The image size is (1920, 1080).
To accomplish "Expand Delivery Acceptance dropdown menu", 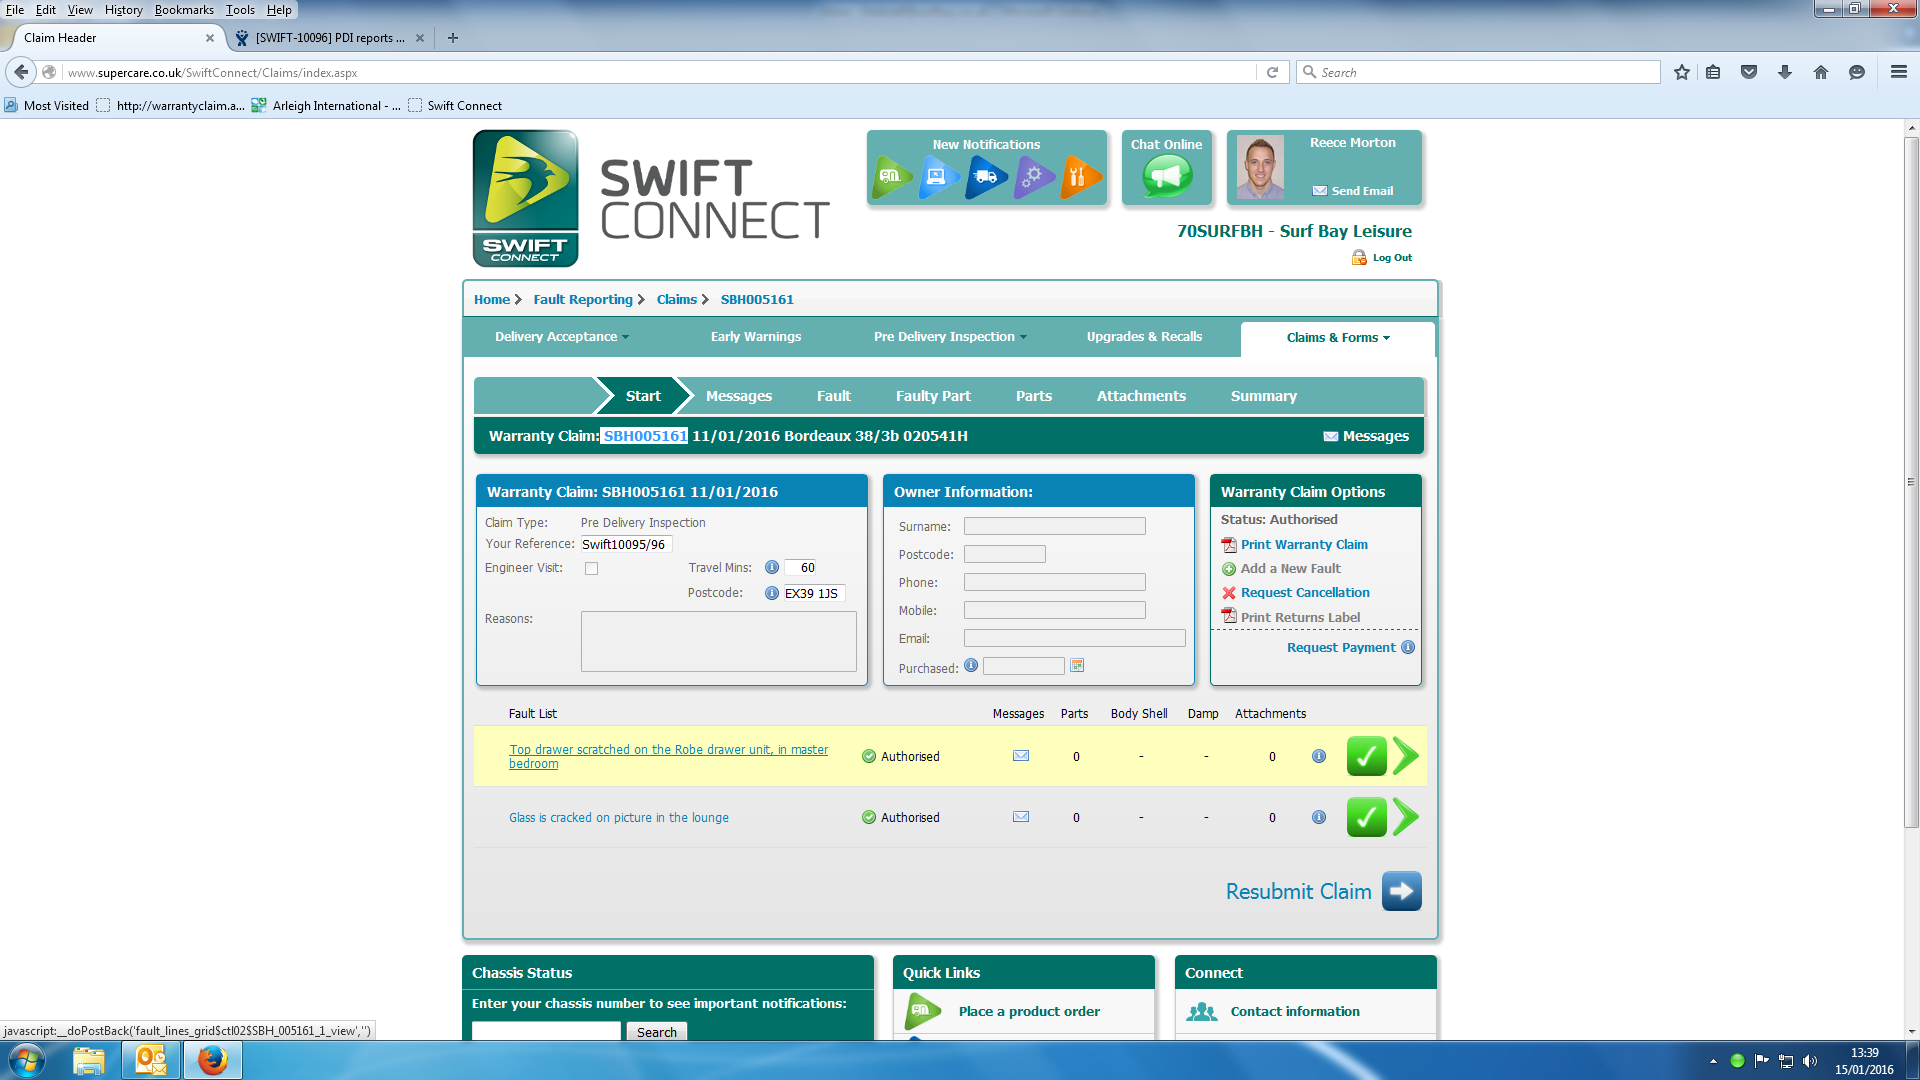I will pyautogui.click(x=561, y=337).
